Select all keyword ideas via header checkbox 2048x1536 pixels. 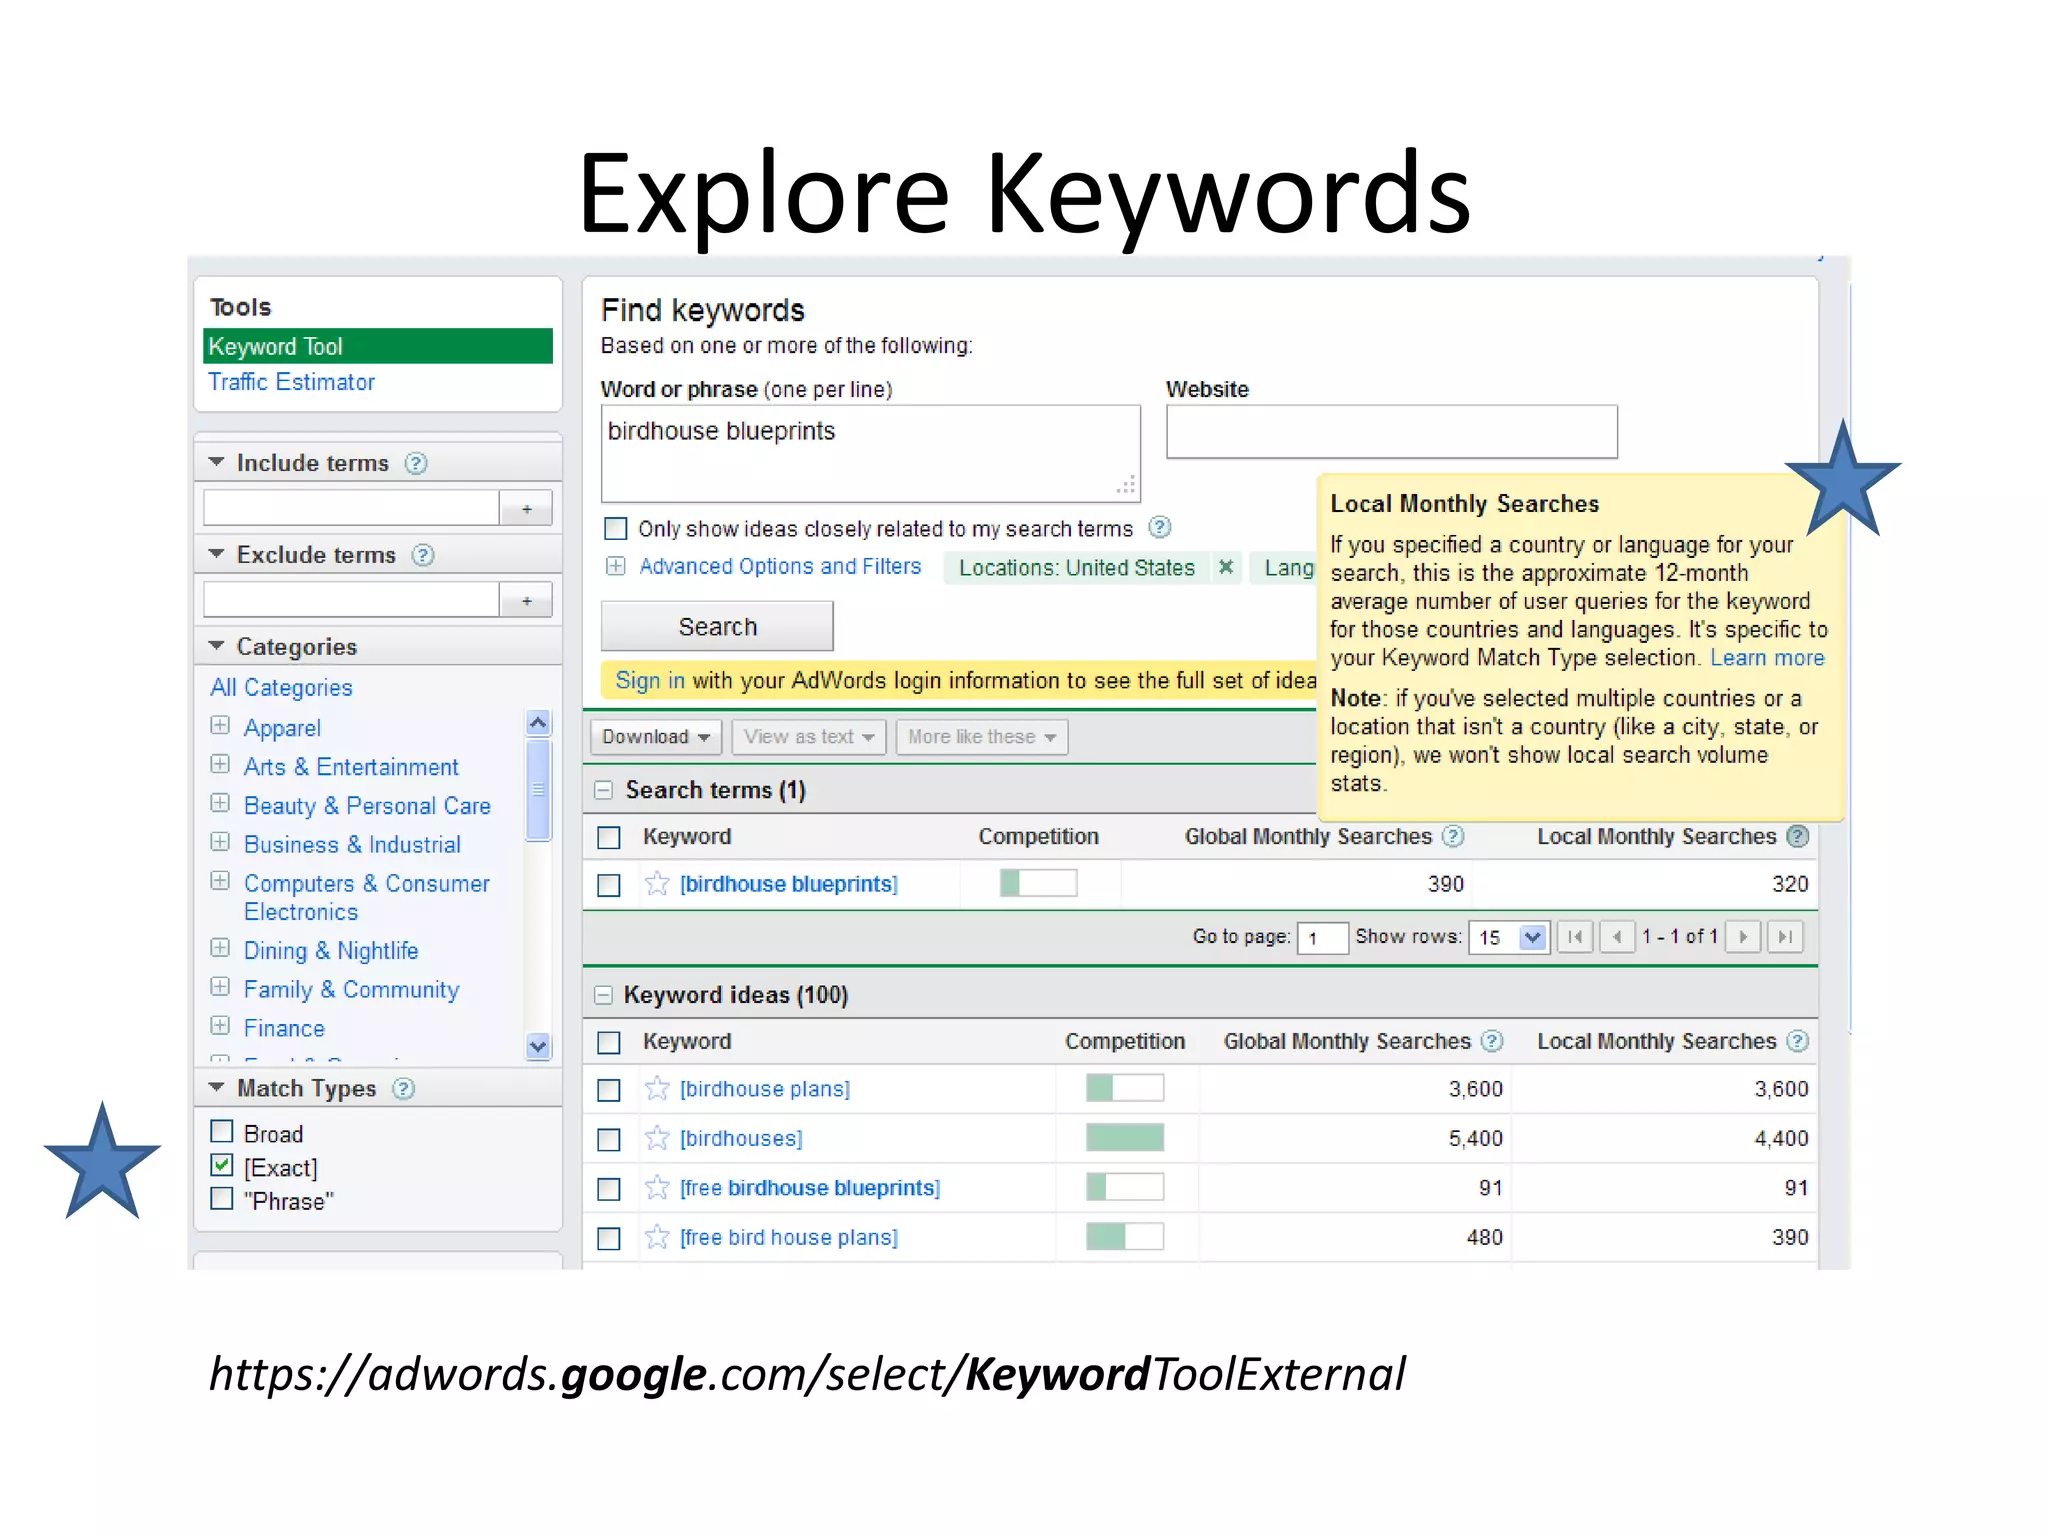[609, 1042]
